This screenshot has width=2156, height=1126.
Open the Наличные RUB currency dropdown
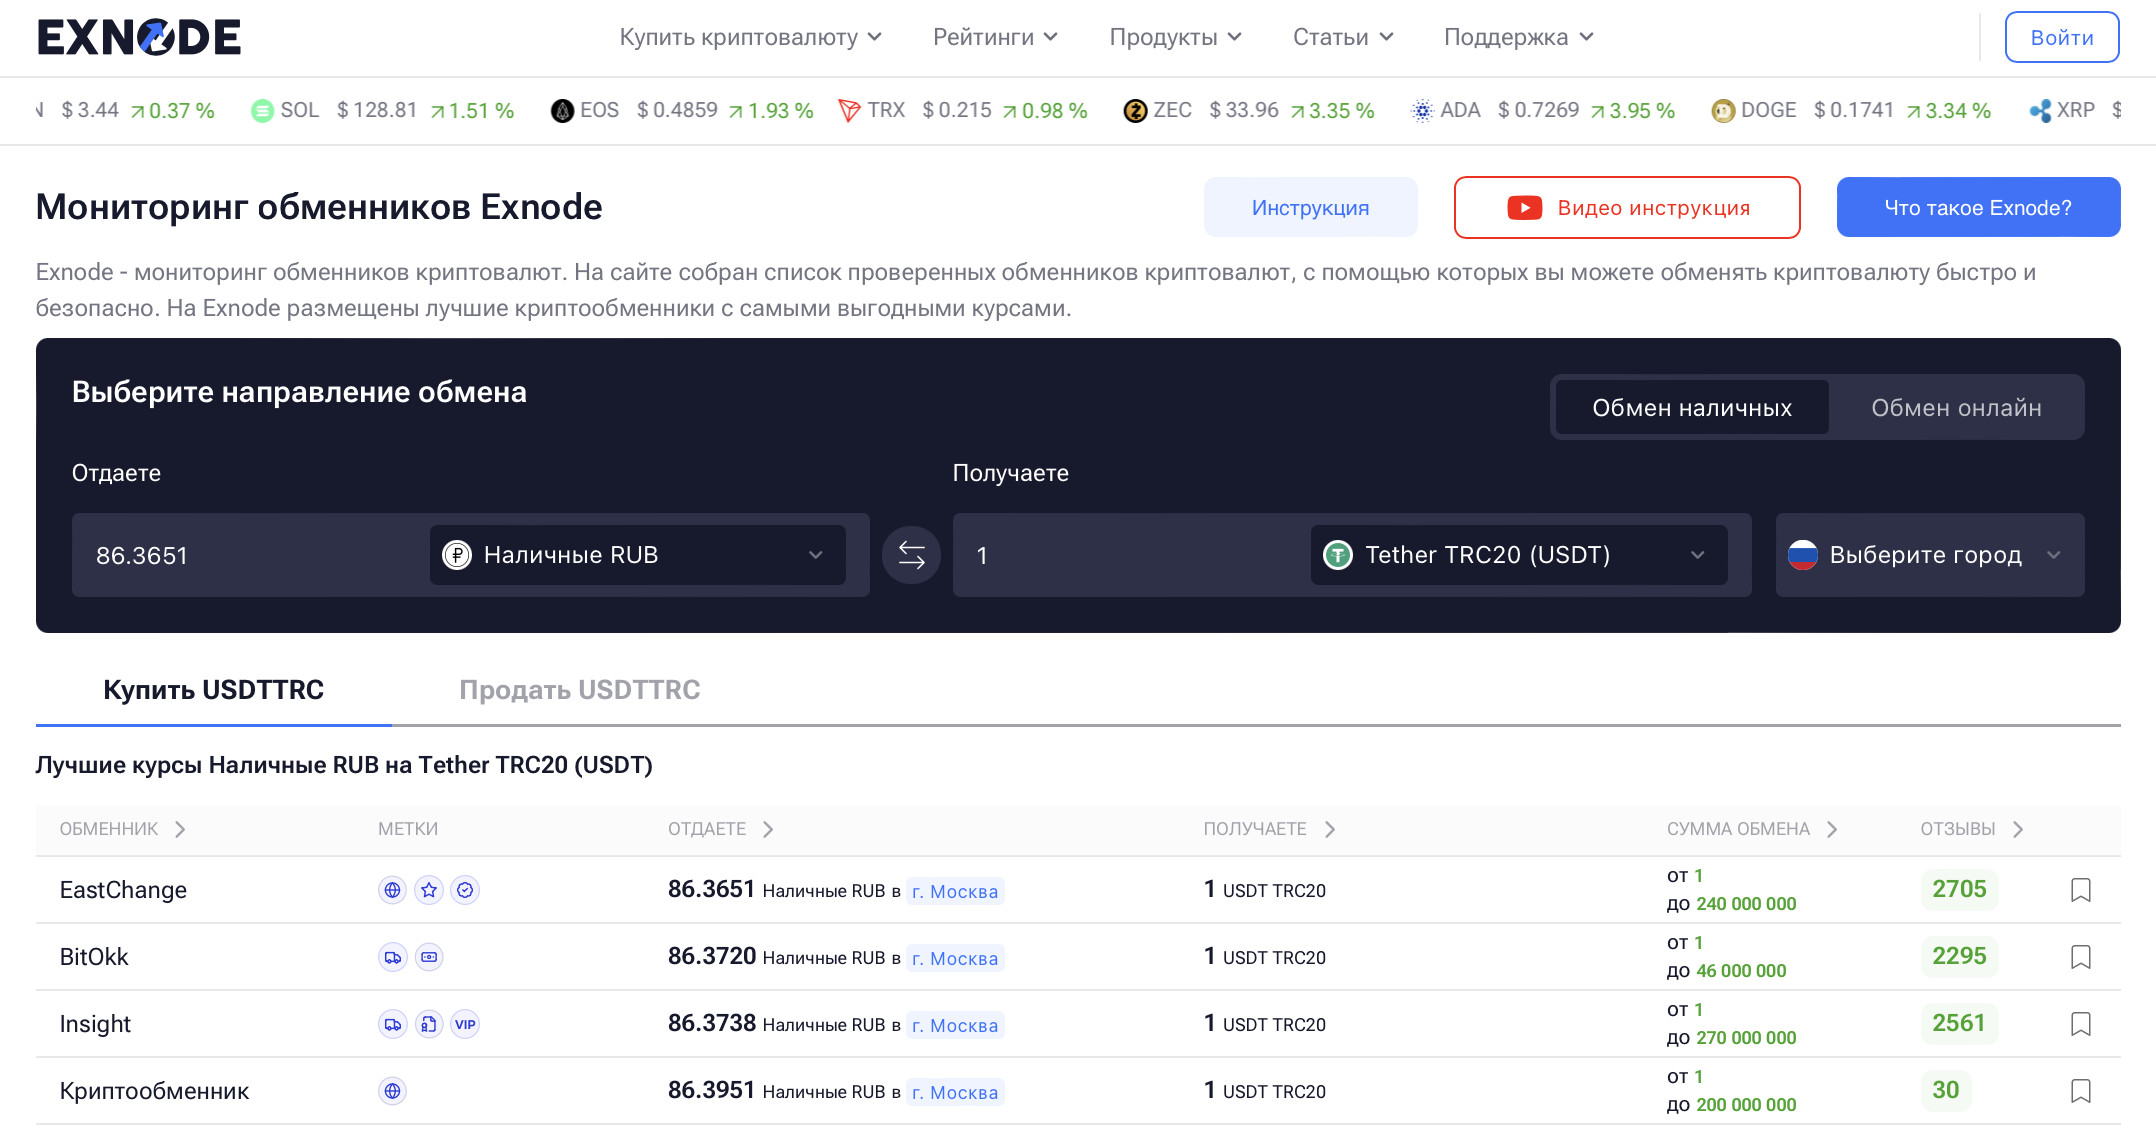point(637,555)
